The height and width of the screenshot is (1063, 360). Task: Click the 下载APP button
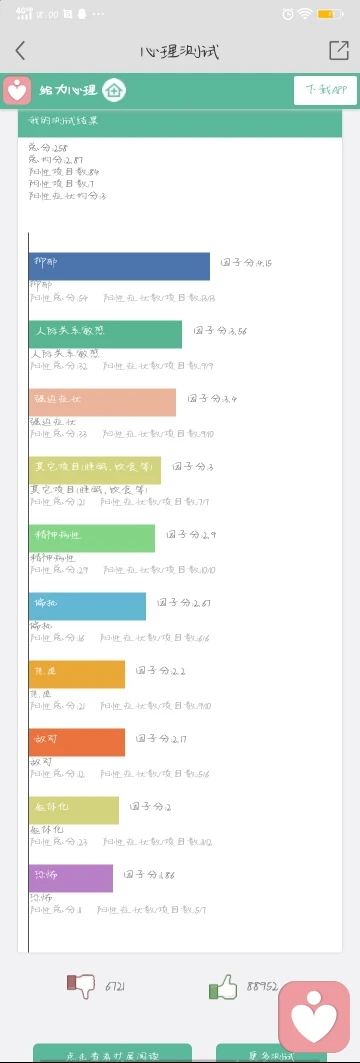tap(325, 90)
